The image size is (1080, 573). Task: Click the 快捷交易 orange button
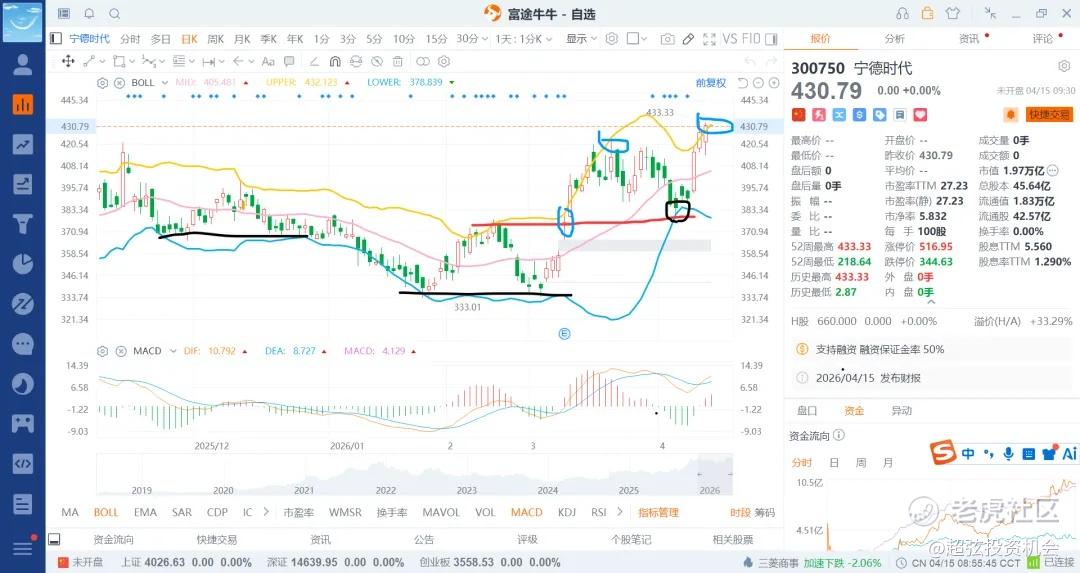pos(1049,115)
